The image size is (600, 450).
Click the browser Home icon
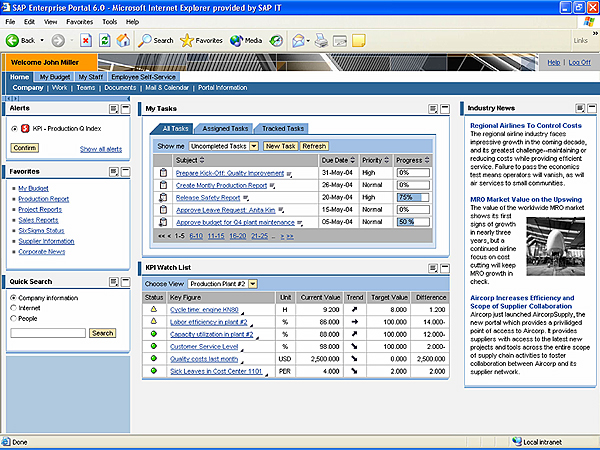pyautogui.click(x=123, y=40)
